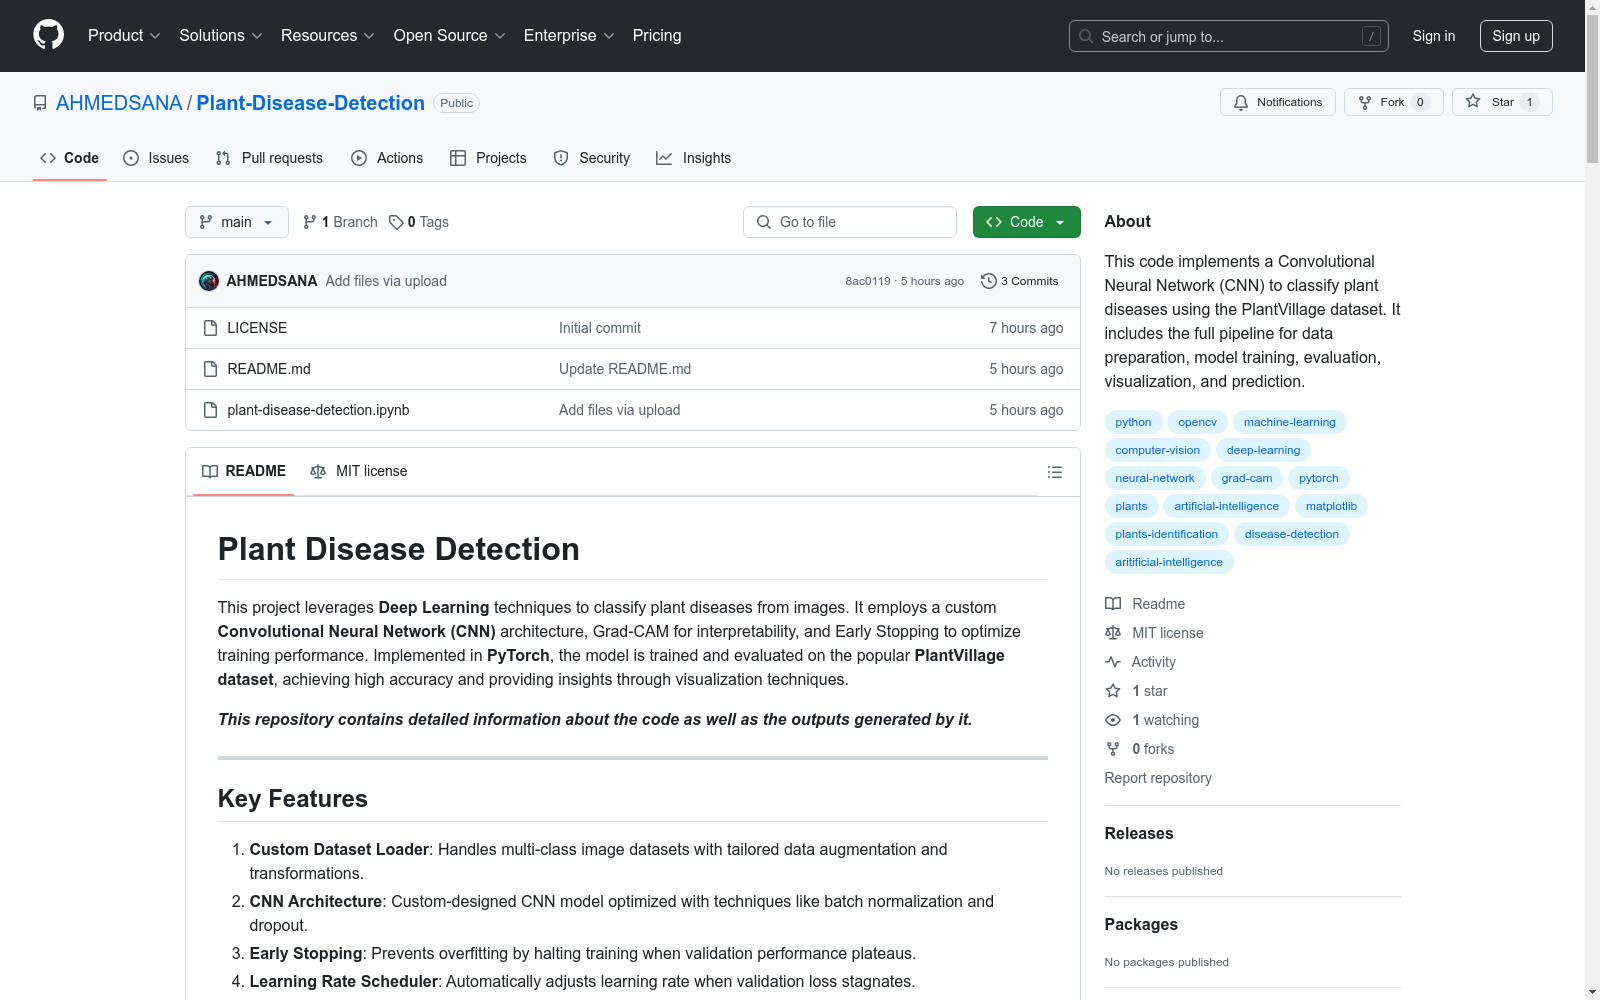Fork this repository
The height and width of the screenshot is (1000, 1600).
click(x=1393, y=102)
